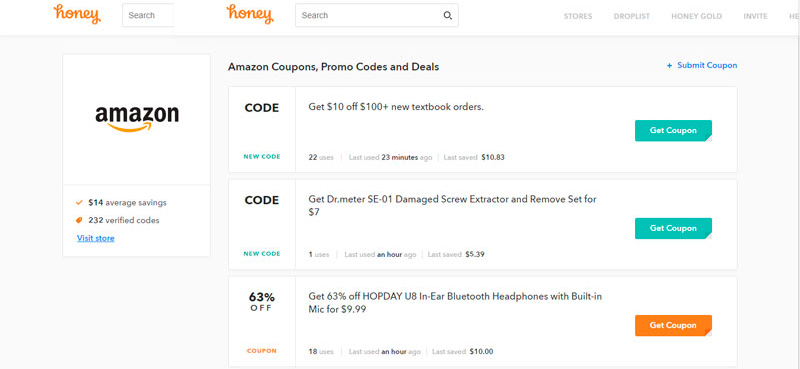Viewport: 800px width, 369px height.
Task: Get Coupon for HOPDAY Bluetooth Headphones
Action: coord(673,326)
